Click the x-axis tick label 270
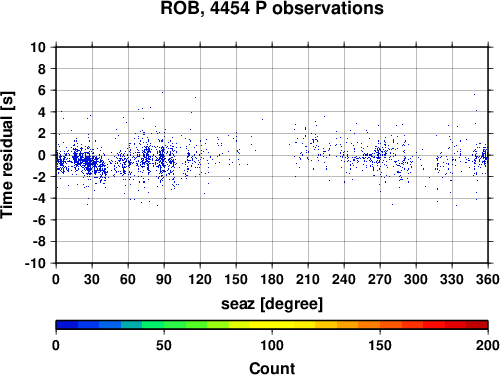The width and height of the screenshot is (500, 375). point(380,279)
